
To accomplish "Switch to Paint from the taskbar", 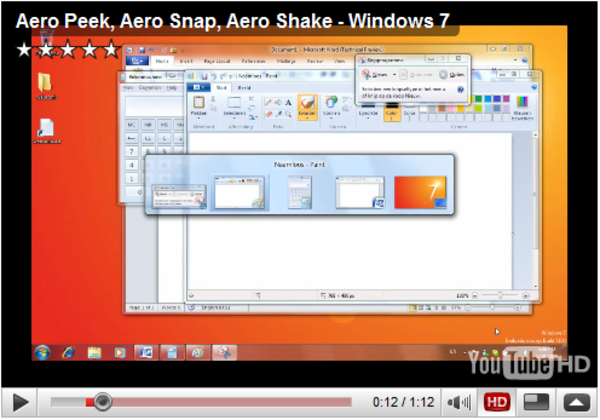I will 198,352.
